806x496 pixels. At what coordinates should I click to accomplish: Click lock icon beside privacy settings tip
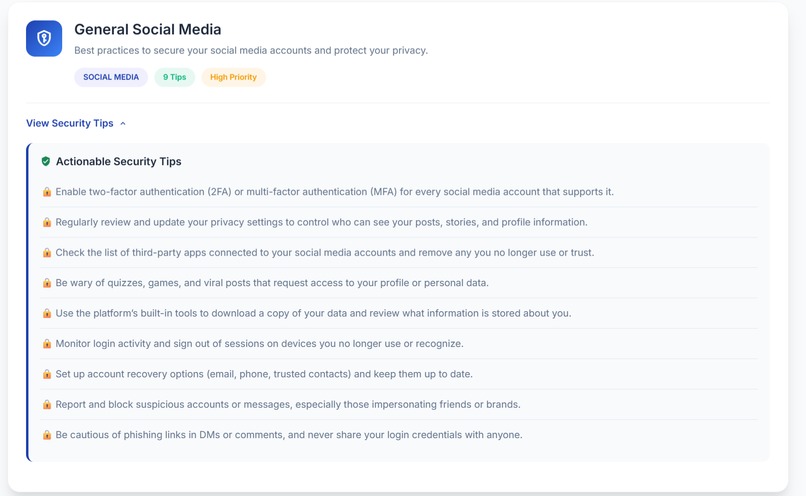(x=47, y=222)
